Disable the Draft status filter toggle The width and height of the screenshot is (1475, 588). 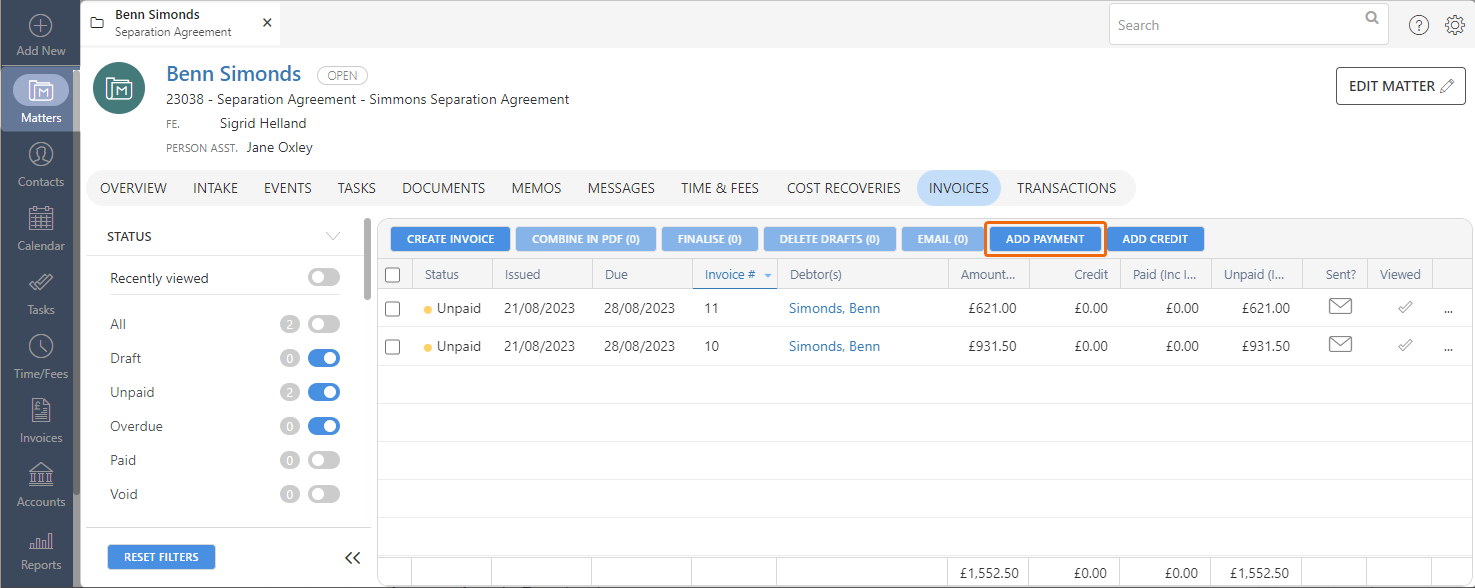pos(324,358)
